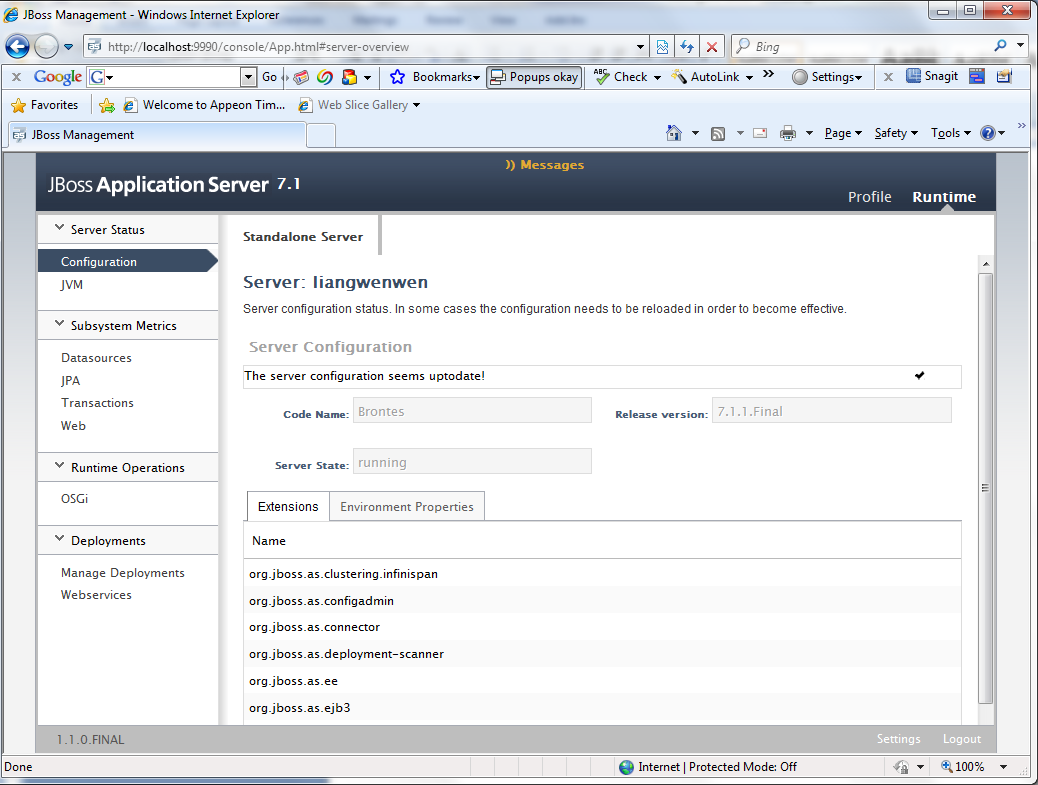
Task: Open Transactions metrics
Action: tap(97, 402)
